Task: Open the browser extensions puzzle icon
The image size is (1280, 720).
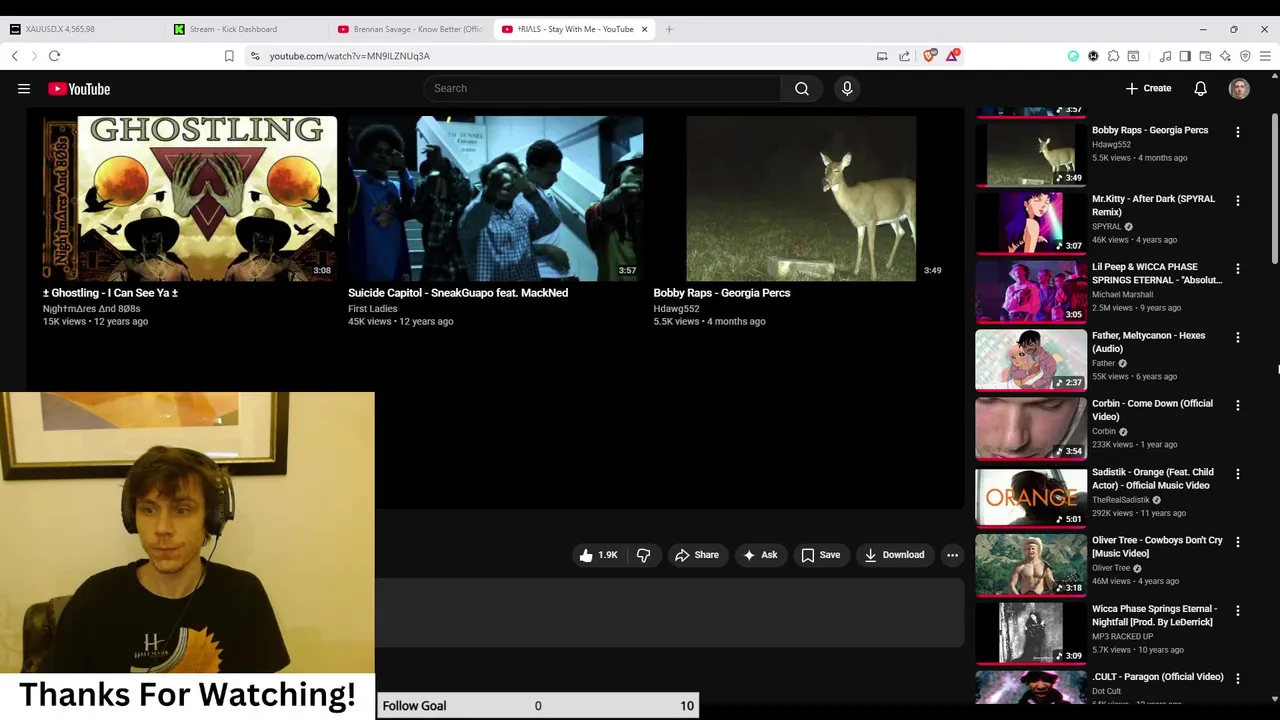Action: pos(1113,56)
